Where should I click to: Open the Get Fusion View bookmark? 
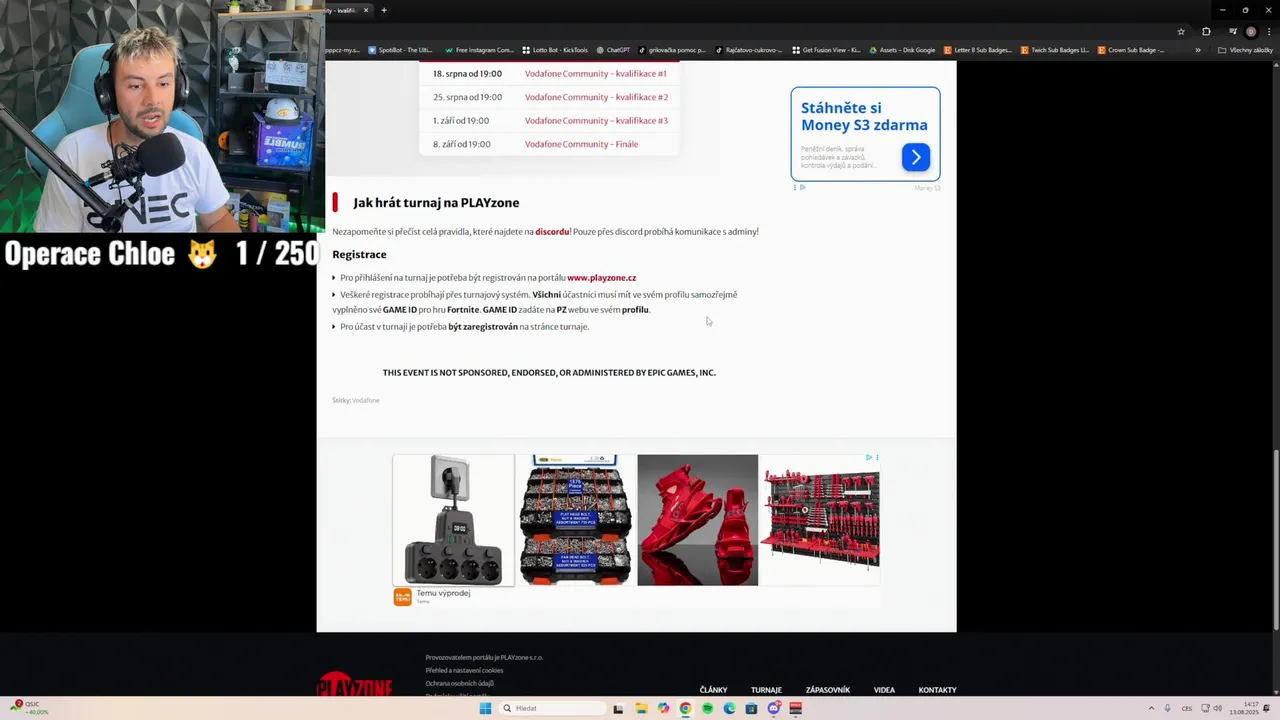tap(826, 50)
